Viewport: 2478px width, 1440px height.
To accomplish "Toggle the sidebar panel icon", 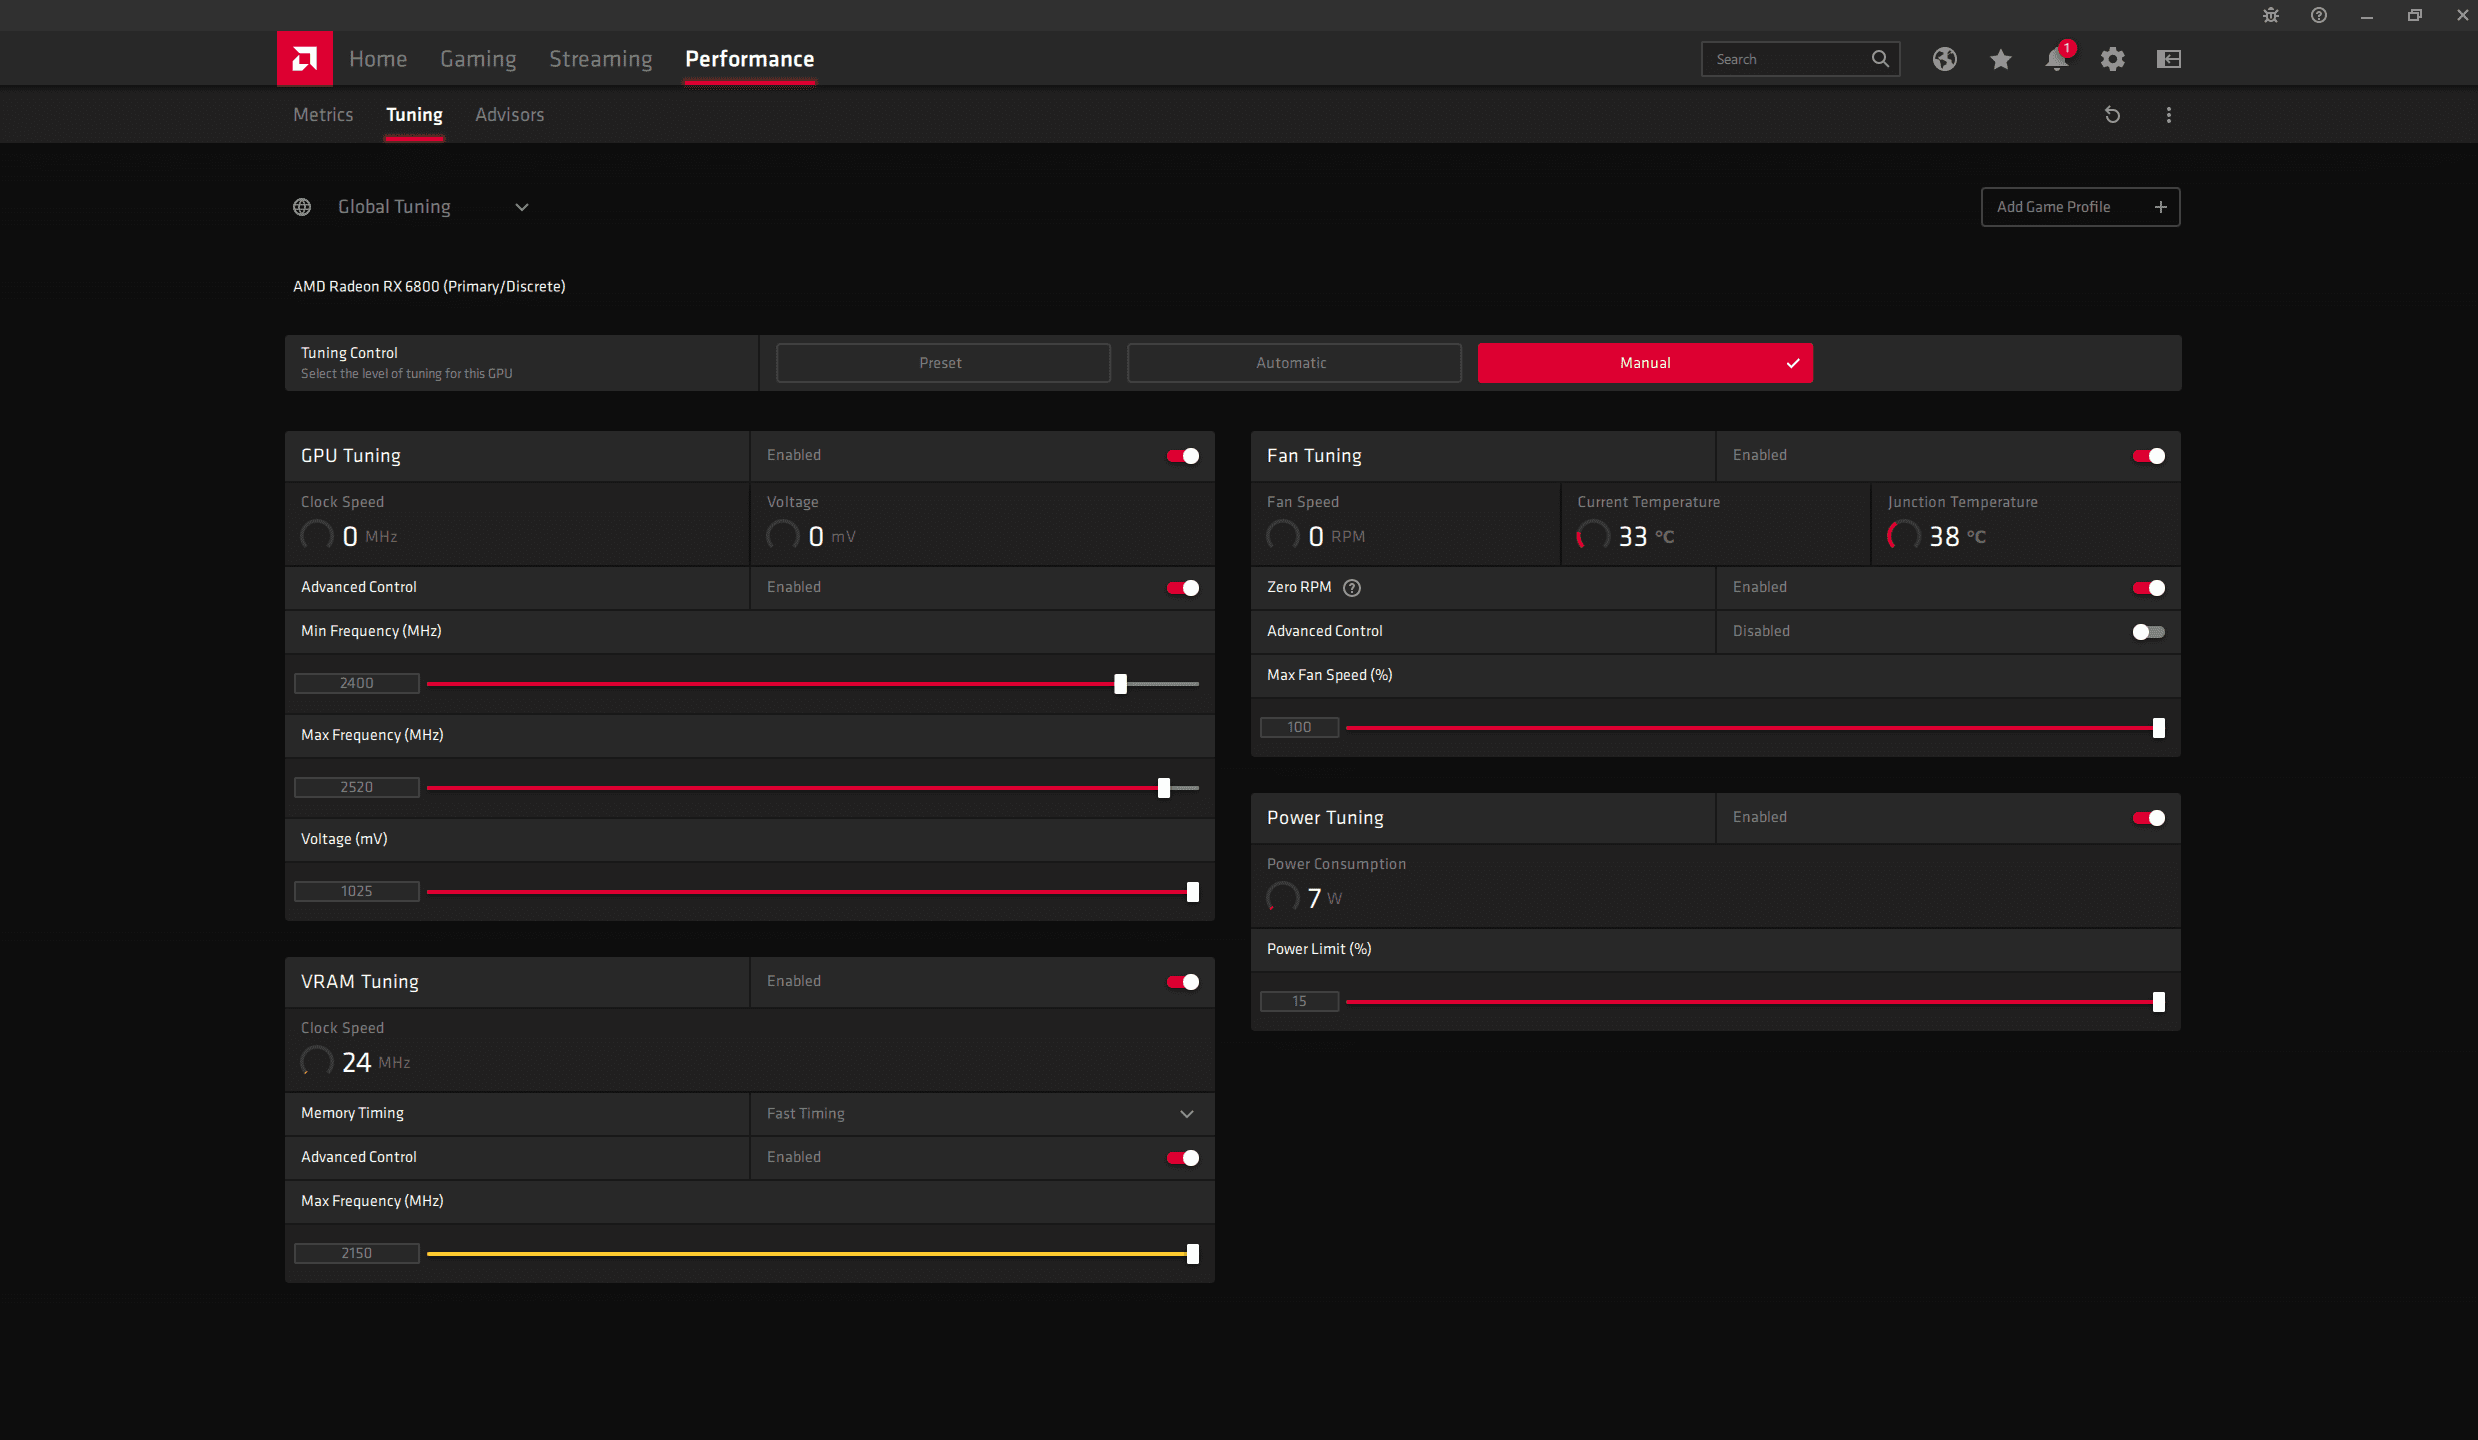I will [x=2168, y=59].
